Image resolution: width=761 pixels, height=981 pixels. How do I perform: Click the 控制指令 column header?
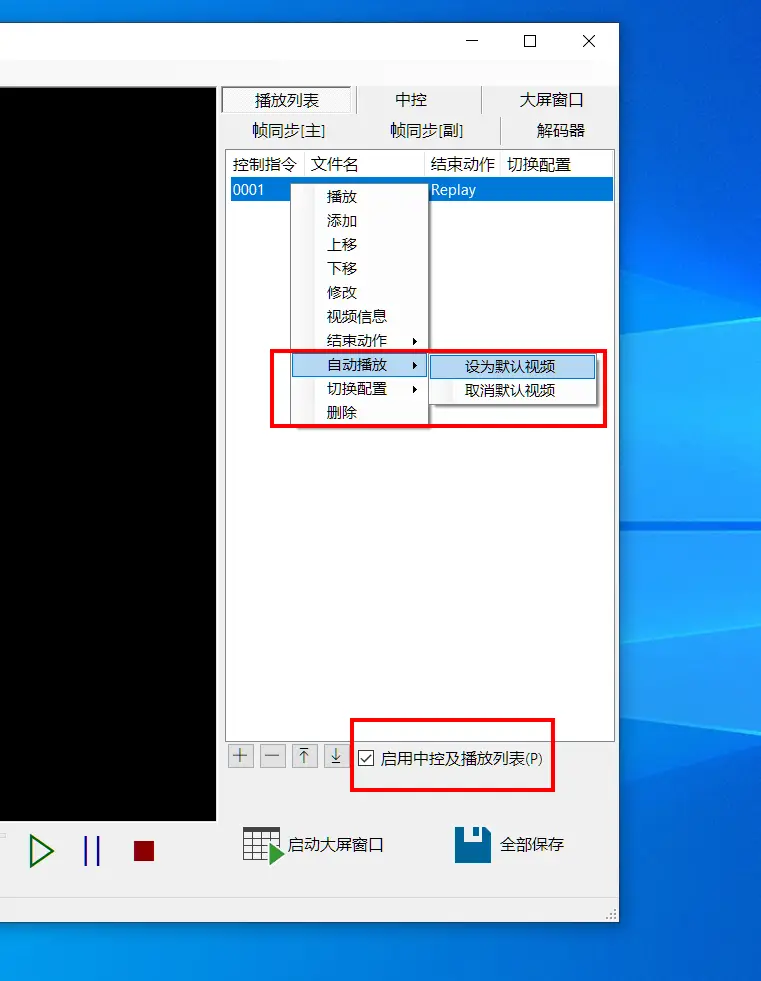point(265,165)
